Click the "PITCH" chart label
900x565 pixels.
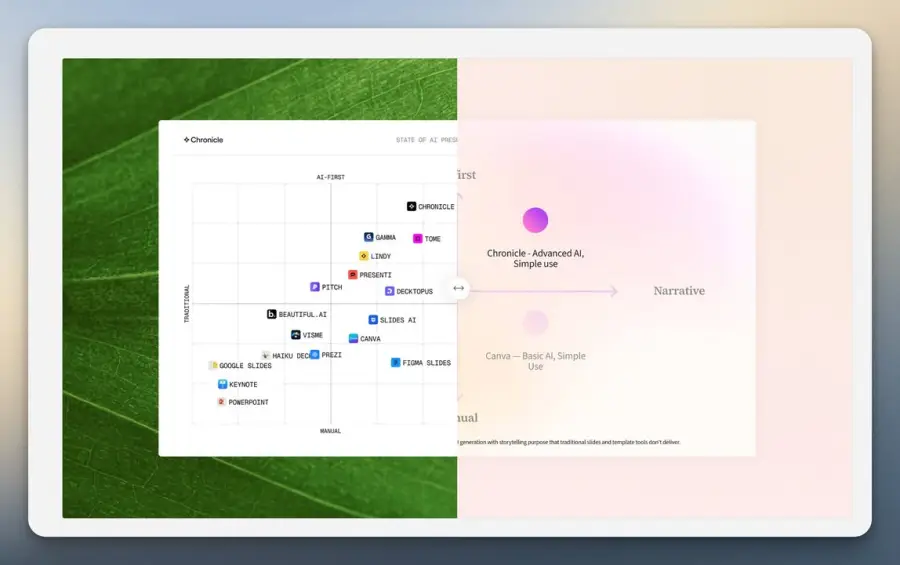coord(332,287)
